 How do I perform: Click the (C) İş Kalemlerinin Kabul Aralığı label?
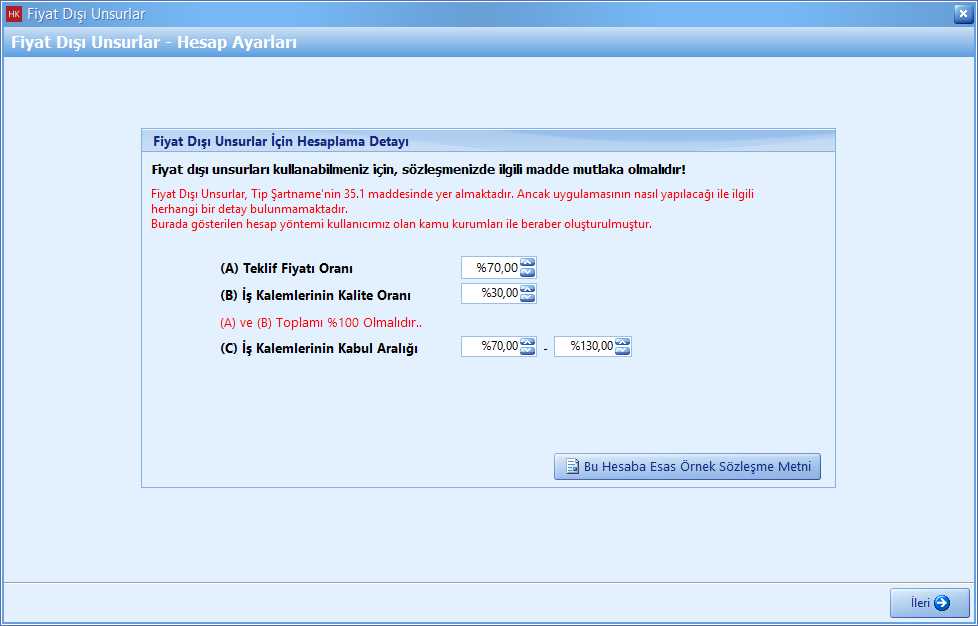pos(318,349)
